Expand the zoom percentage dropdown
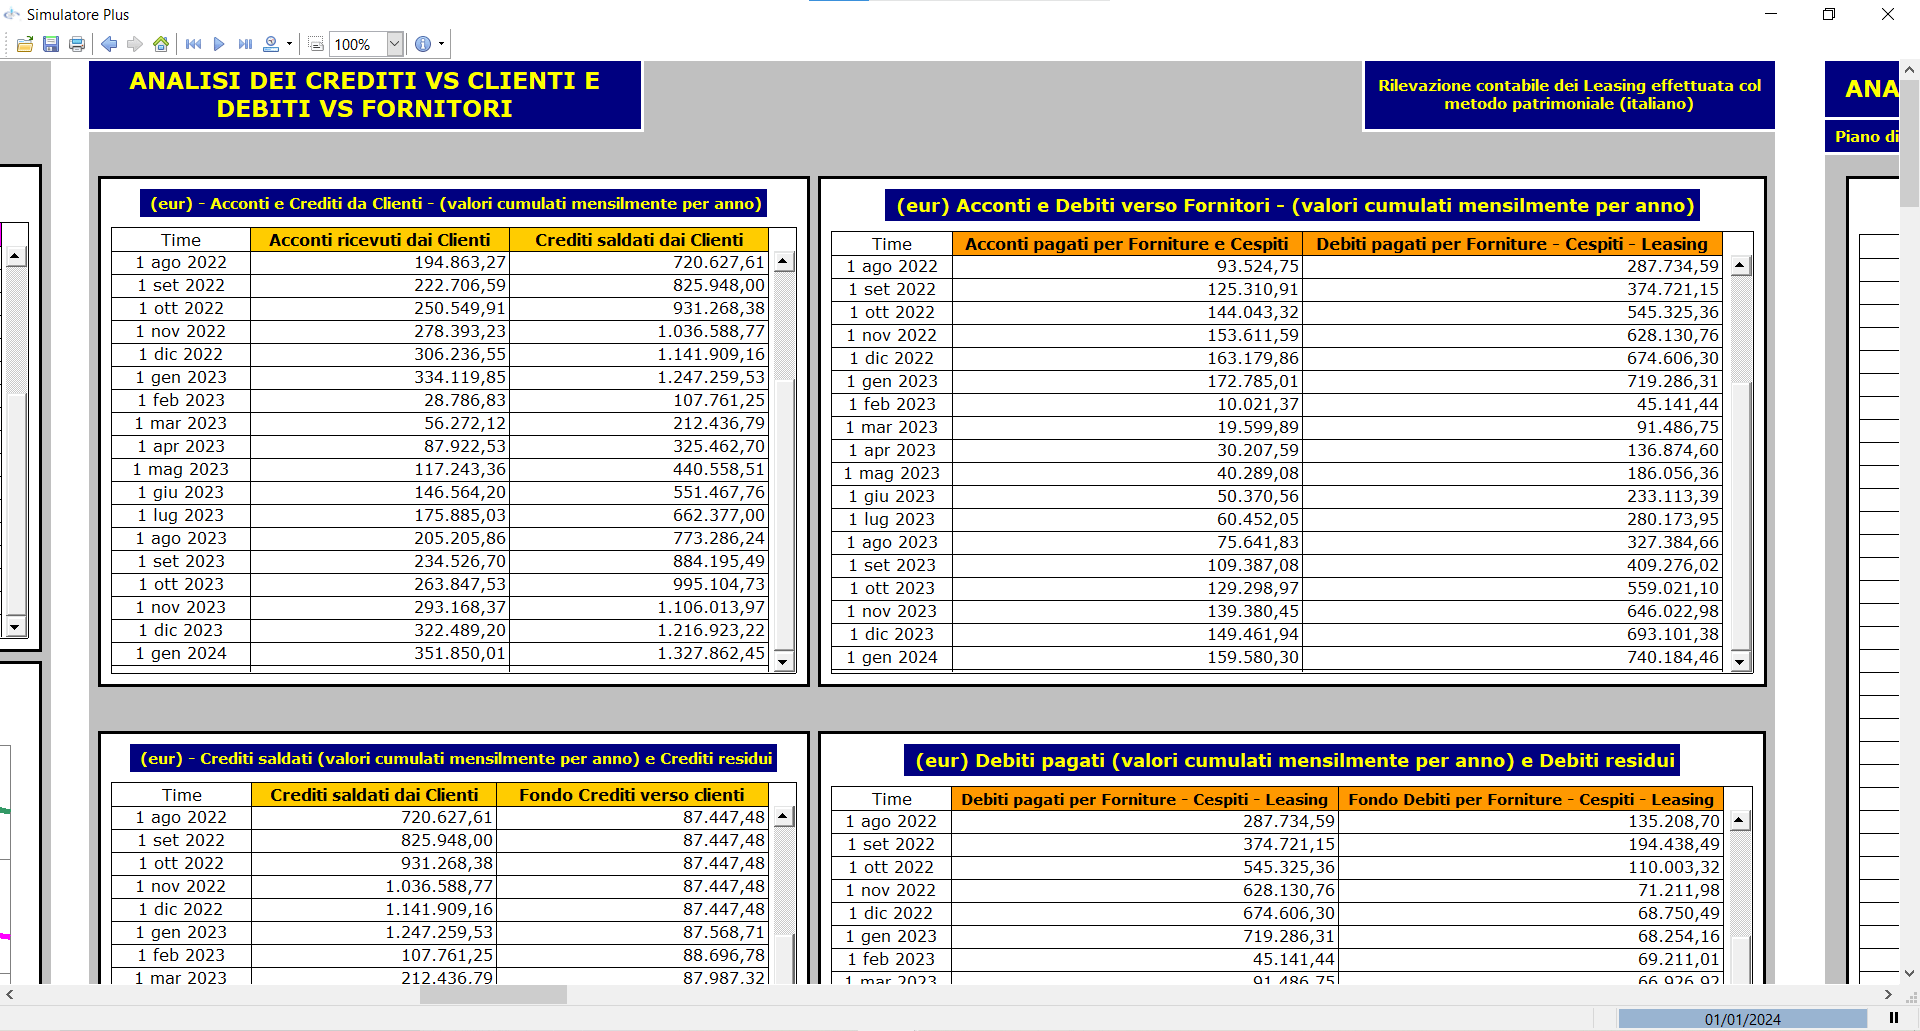Viewport: 1920px width, 1031px height. click(x=395, y=44)
